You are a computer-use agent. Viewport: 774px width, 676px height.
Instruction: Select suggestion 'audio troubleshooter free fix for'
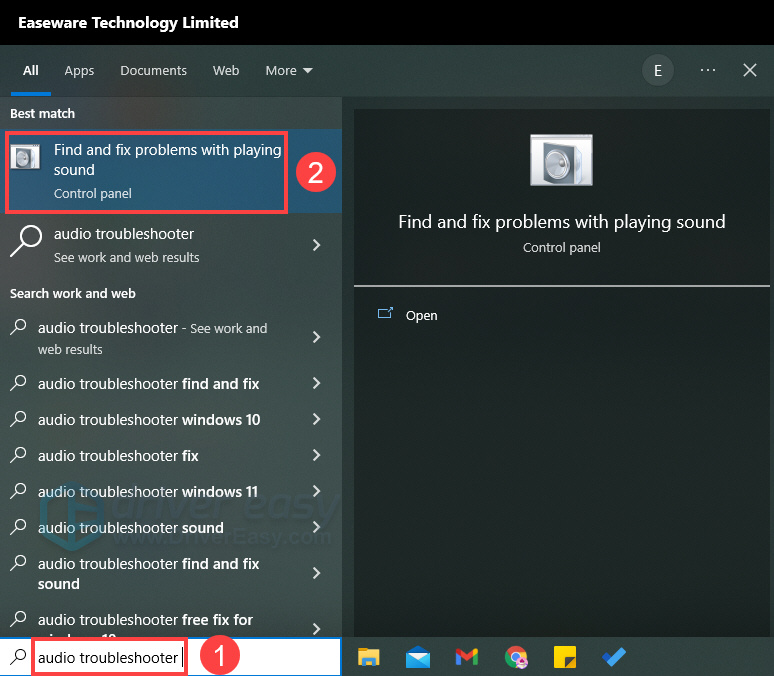point(171,620)
